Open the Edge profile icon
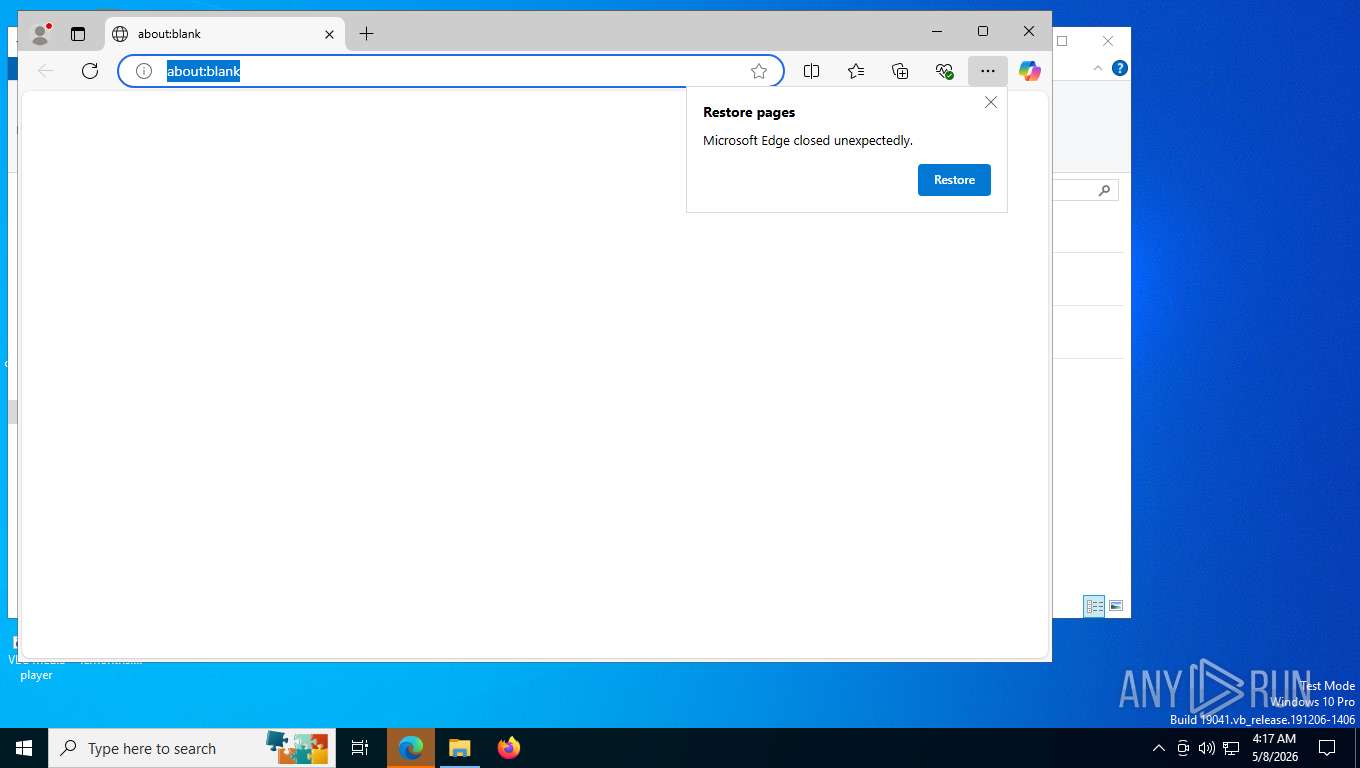 coord(41,34)
